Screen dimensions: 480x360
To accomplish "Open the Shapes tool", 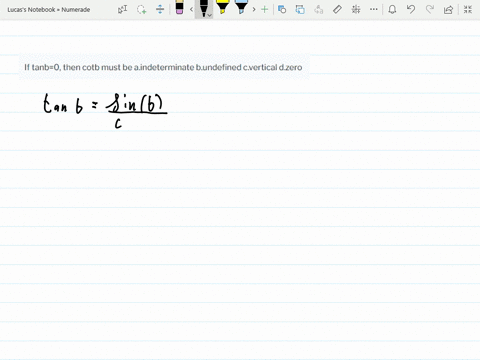I will (282, 9).
